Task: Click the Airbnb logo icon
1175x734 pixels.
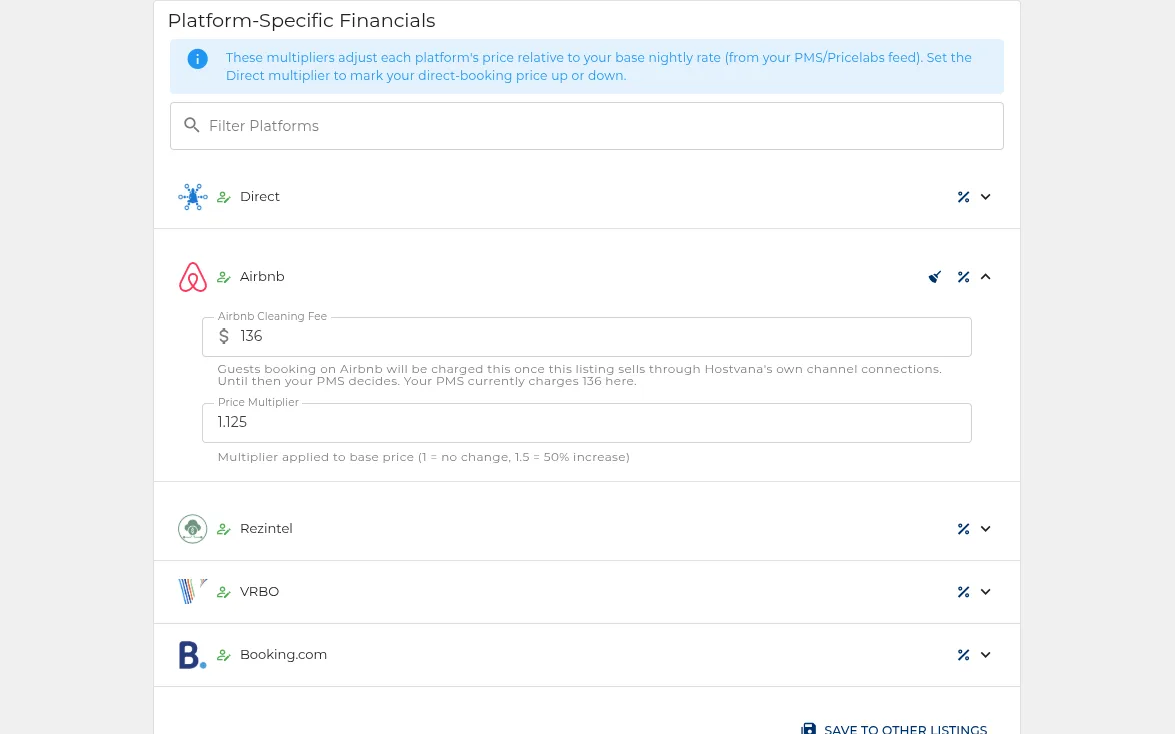Action: [193, 277]
